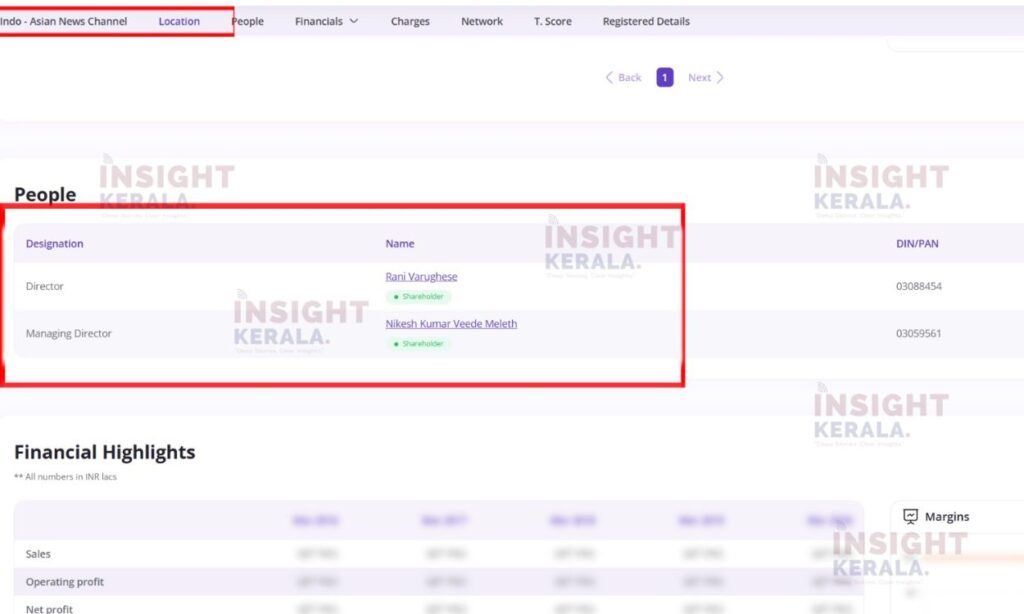Click Shareholder badge under Nikesh Kumar
This screenshot has width=1024, height=614.
tap(419, 344)
